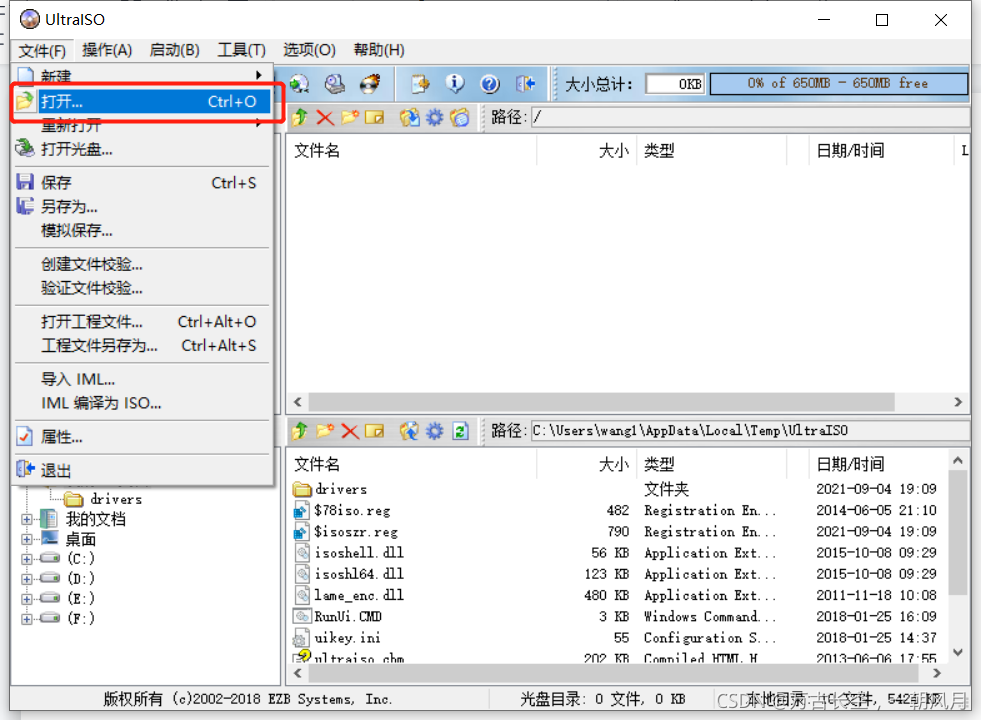Choose 打开... Ctrl+O in the File menu
The height and width of the screenshot is (720, 981).
[143, 101]
